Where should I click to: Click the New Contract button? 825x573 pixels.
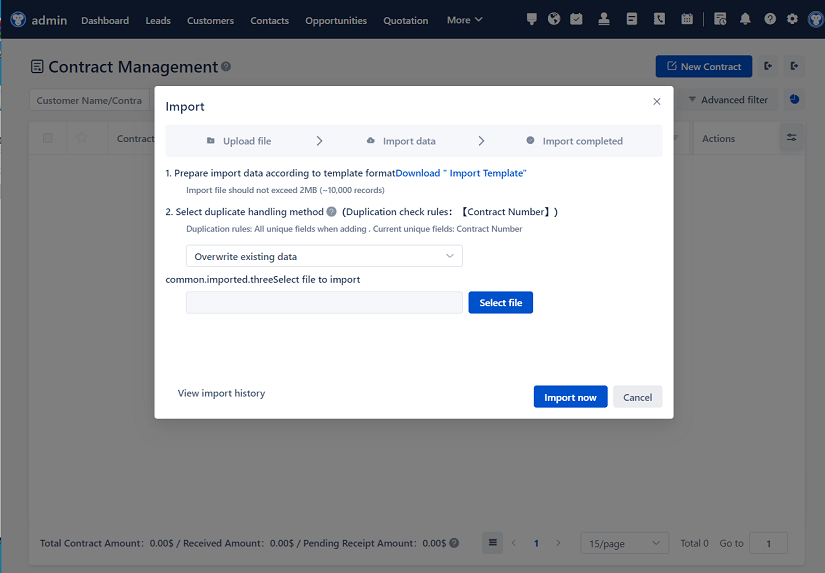[x=704, y=66]
